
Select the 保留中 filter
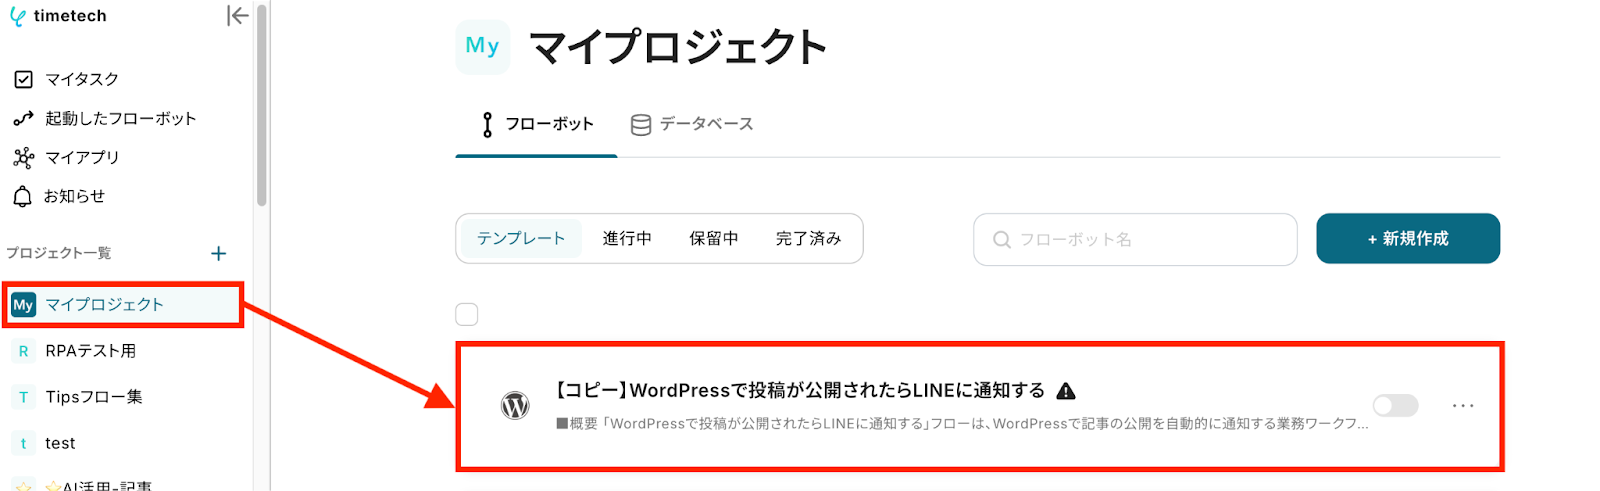click(714, 238)
